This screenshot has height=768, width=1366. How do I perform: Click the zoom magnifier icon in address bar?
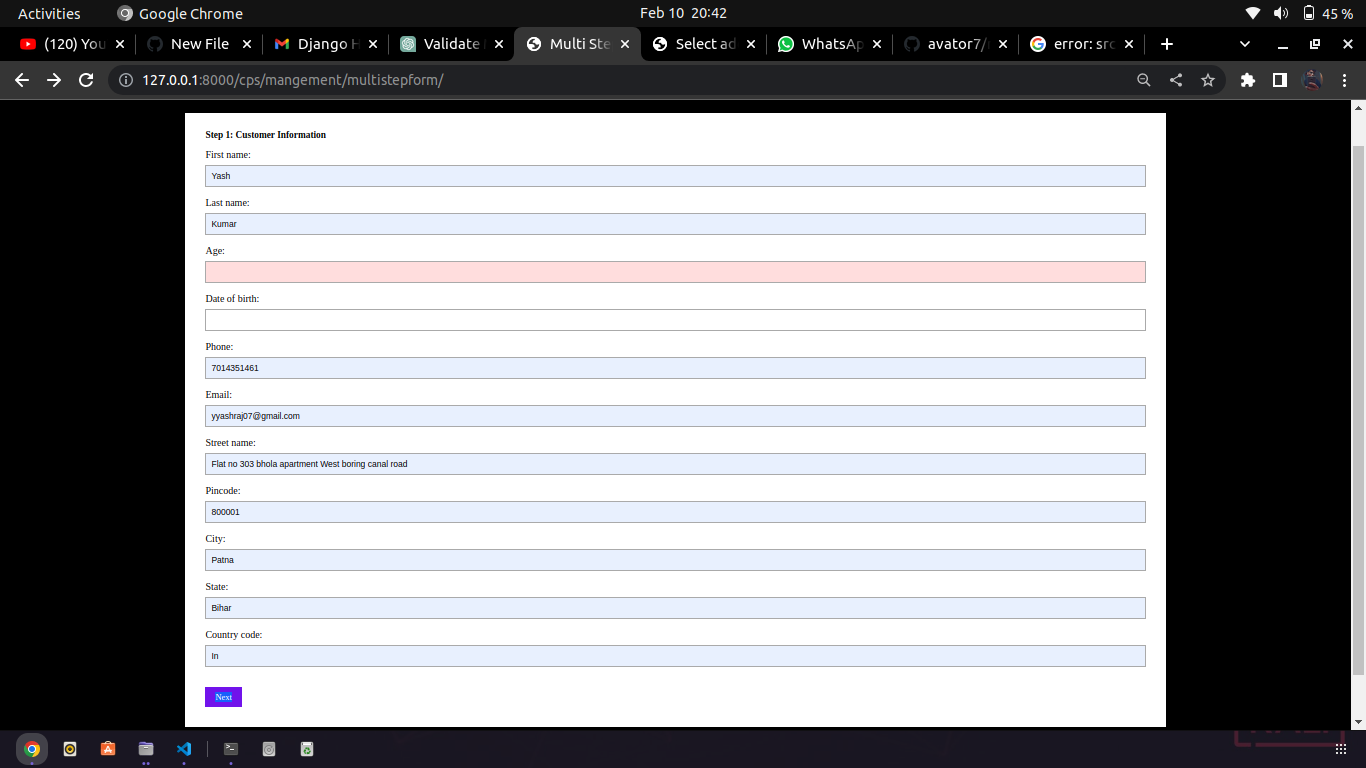(x=1144, y=80)
